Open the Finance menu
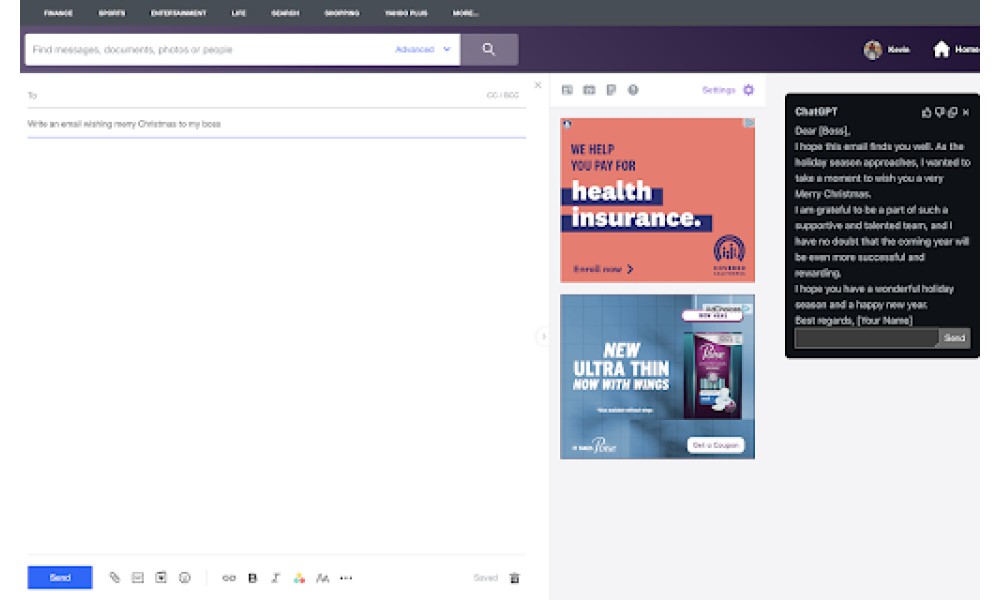 click(x=58, y=13)
